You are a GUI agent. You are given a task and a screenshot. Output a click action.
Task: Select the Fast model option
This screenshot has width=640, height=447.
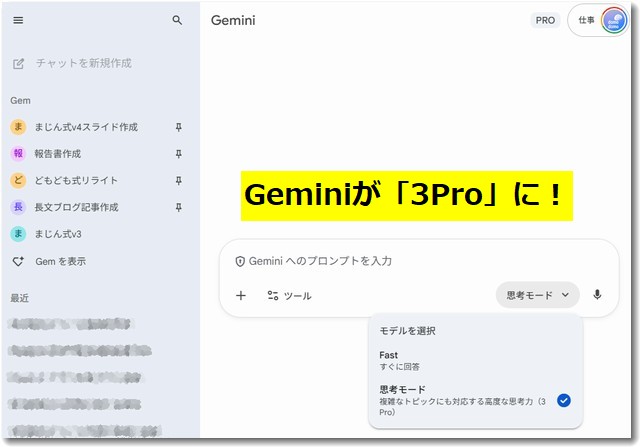pos(475,360)
